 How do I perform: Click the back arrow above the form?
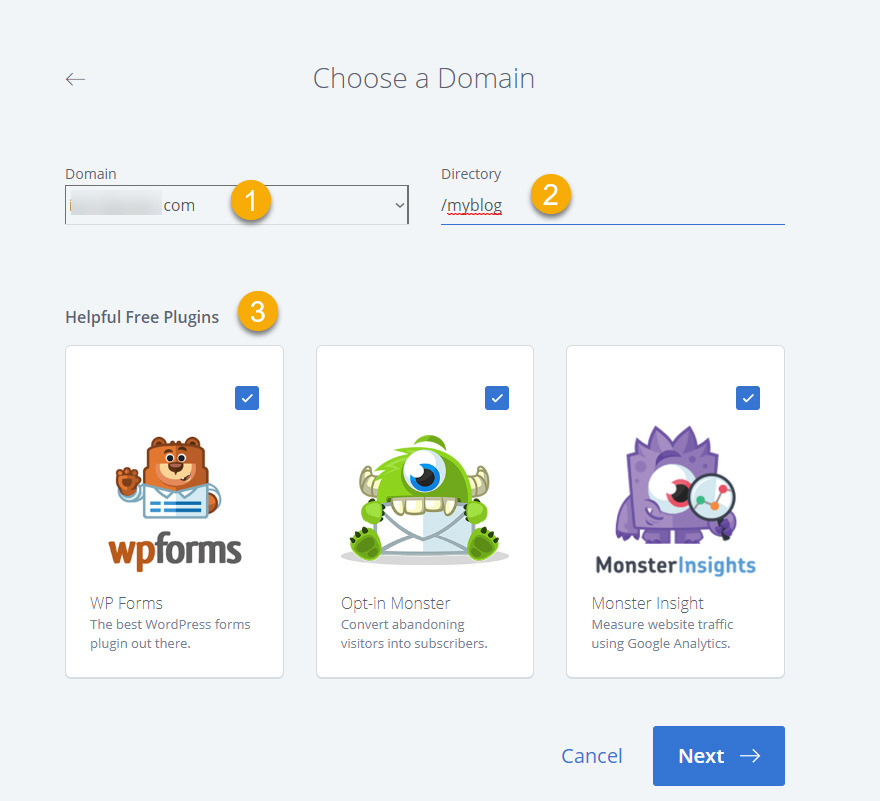coord(75,78)
